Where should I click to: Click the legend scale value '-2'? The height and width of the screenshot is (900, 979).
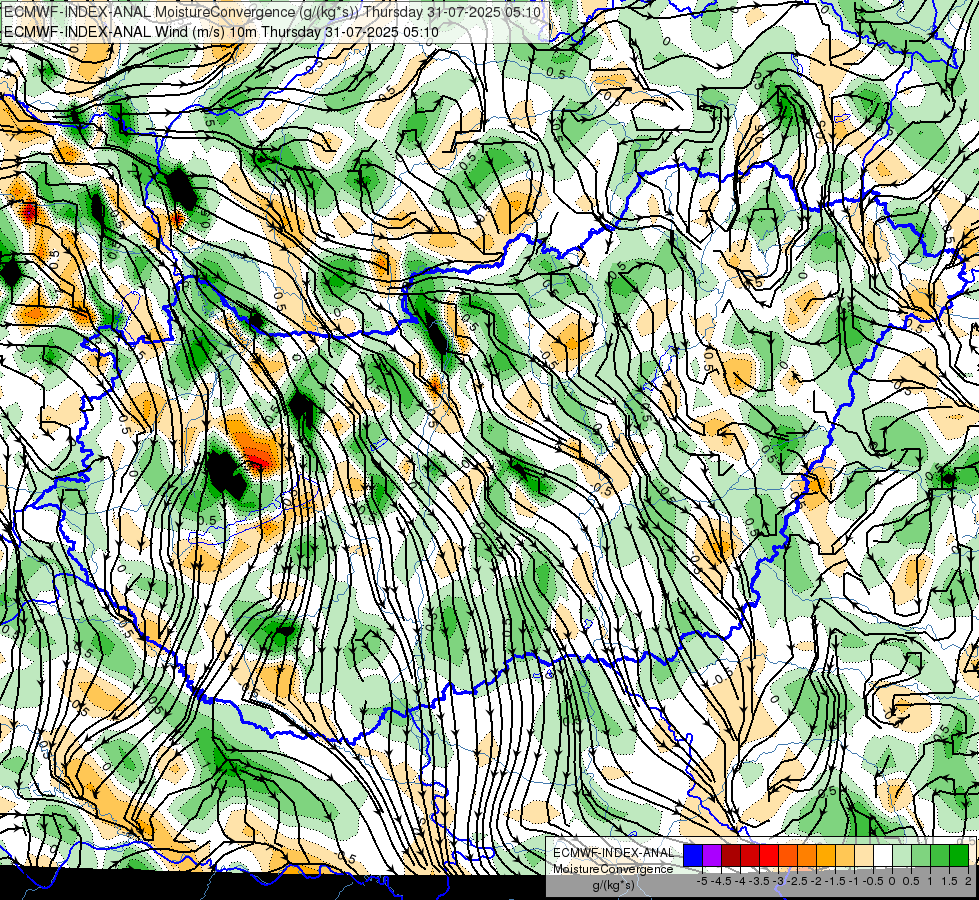(816, 881)
